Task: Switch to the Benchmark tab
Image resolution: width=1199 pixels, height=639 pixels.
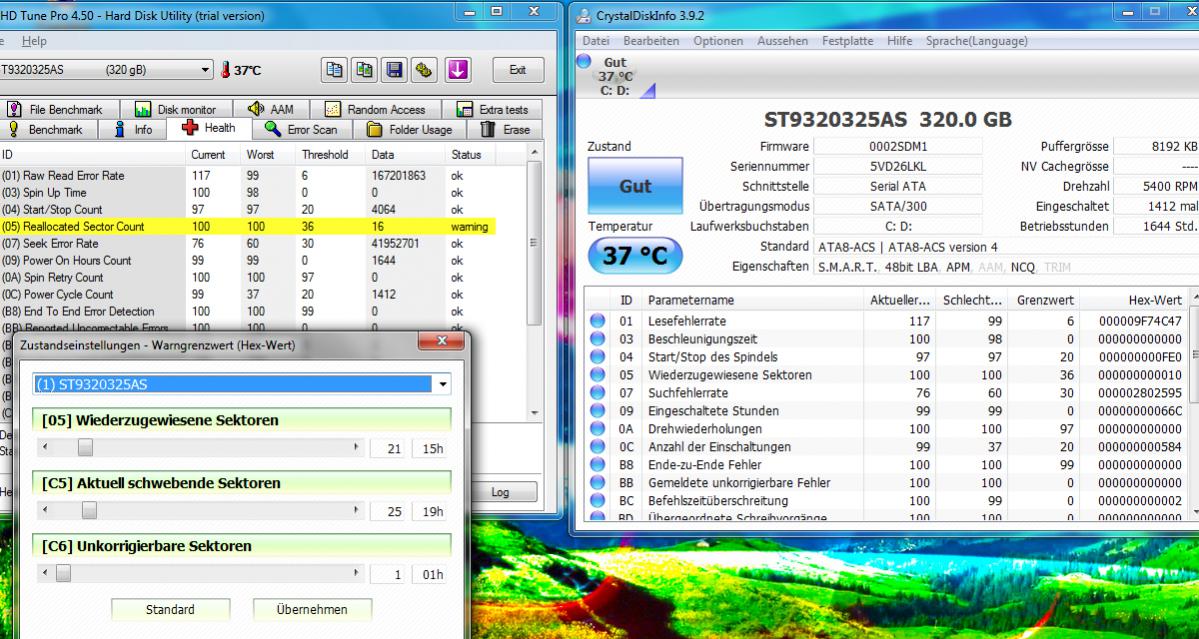Action: coord(49,129)
